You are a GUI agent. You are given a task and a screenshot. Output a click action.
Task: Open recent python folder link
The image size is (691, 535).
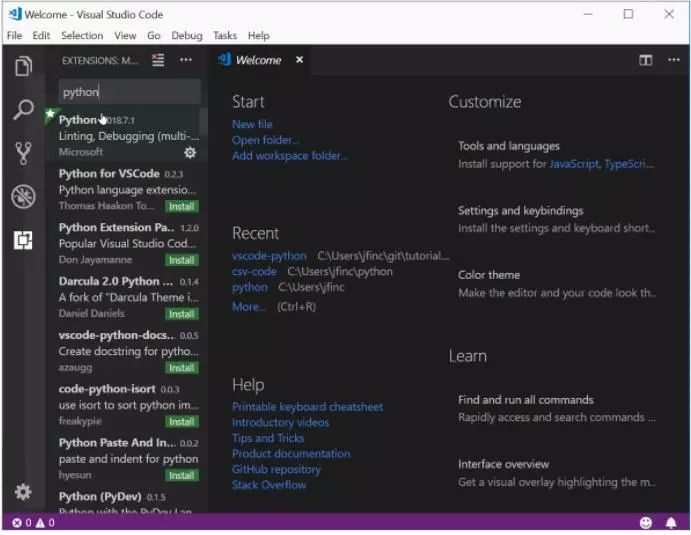coord(249,288)
